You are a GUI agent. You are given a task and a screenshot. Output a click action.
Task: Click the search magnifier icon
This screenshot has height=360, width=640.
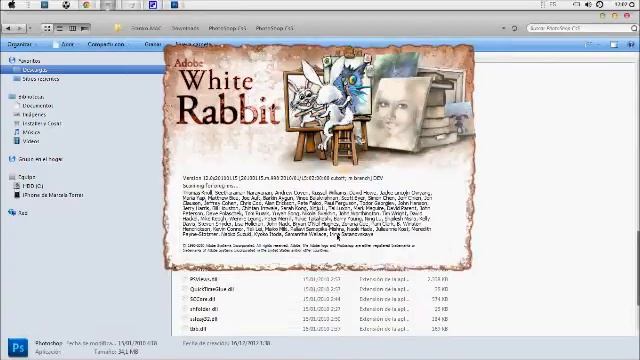[634, 28]
